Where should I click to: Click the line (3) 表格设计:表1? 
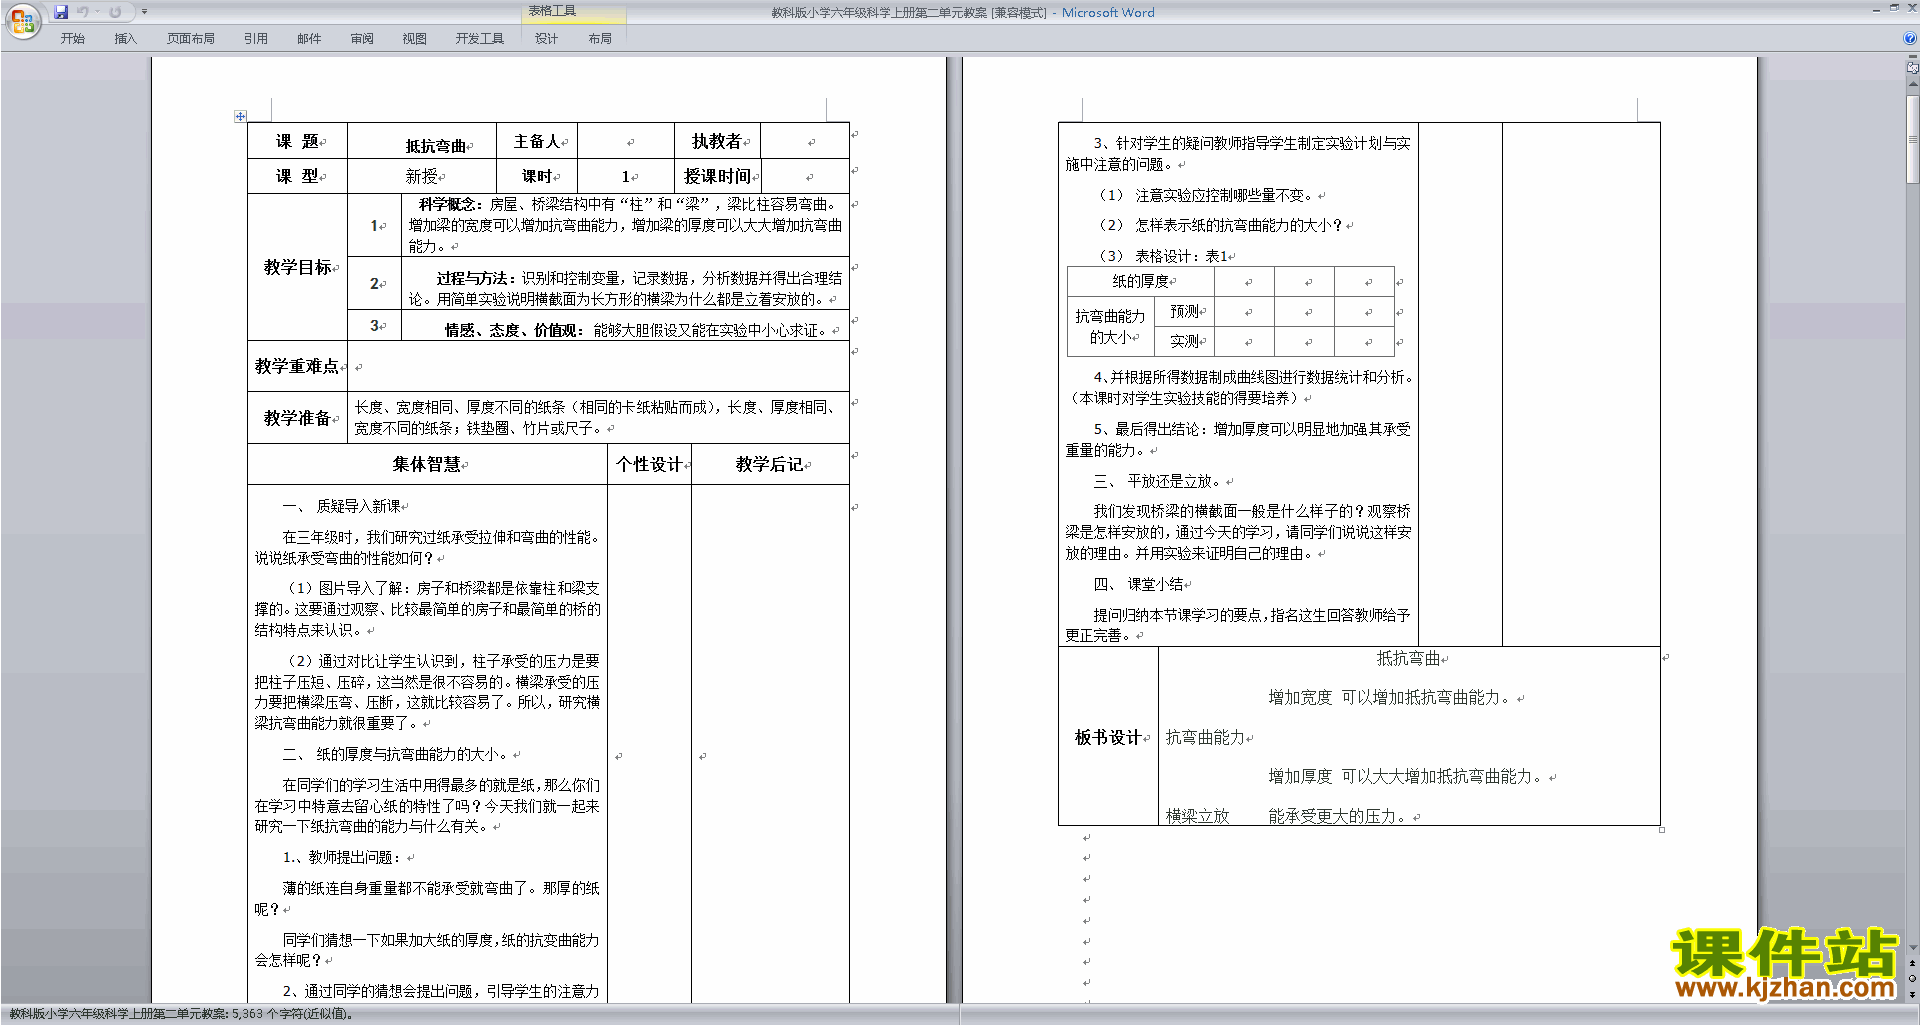coord(1165,257)
